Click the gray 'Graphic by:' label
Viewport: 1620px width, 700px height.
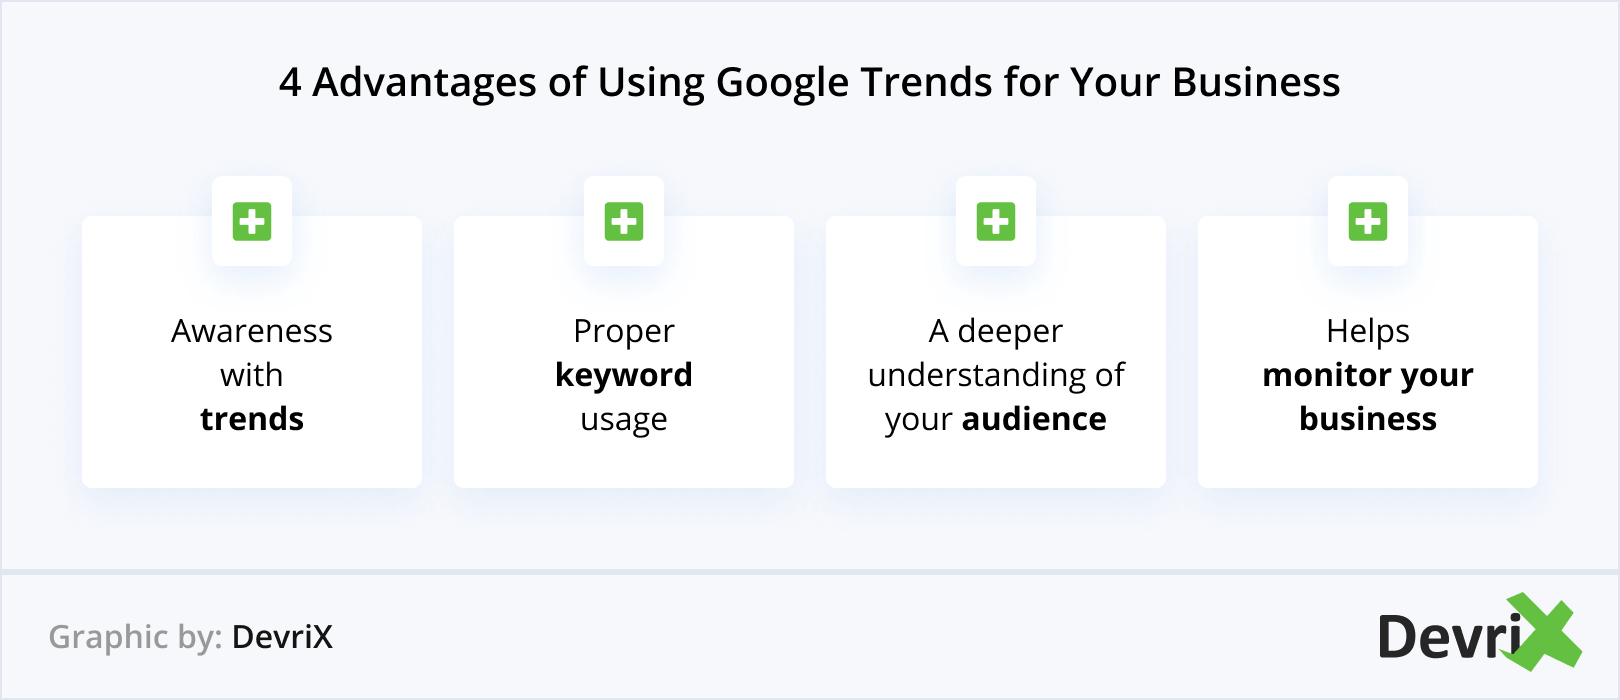tap(135, 637)
